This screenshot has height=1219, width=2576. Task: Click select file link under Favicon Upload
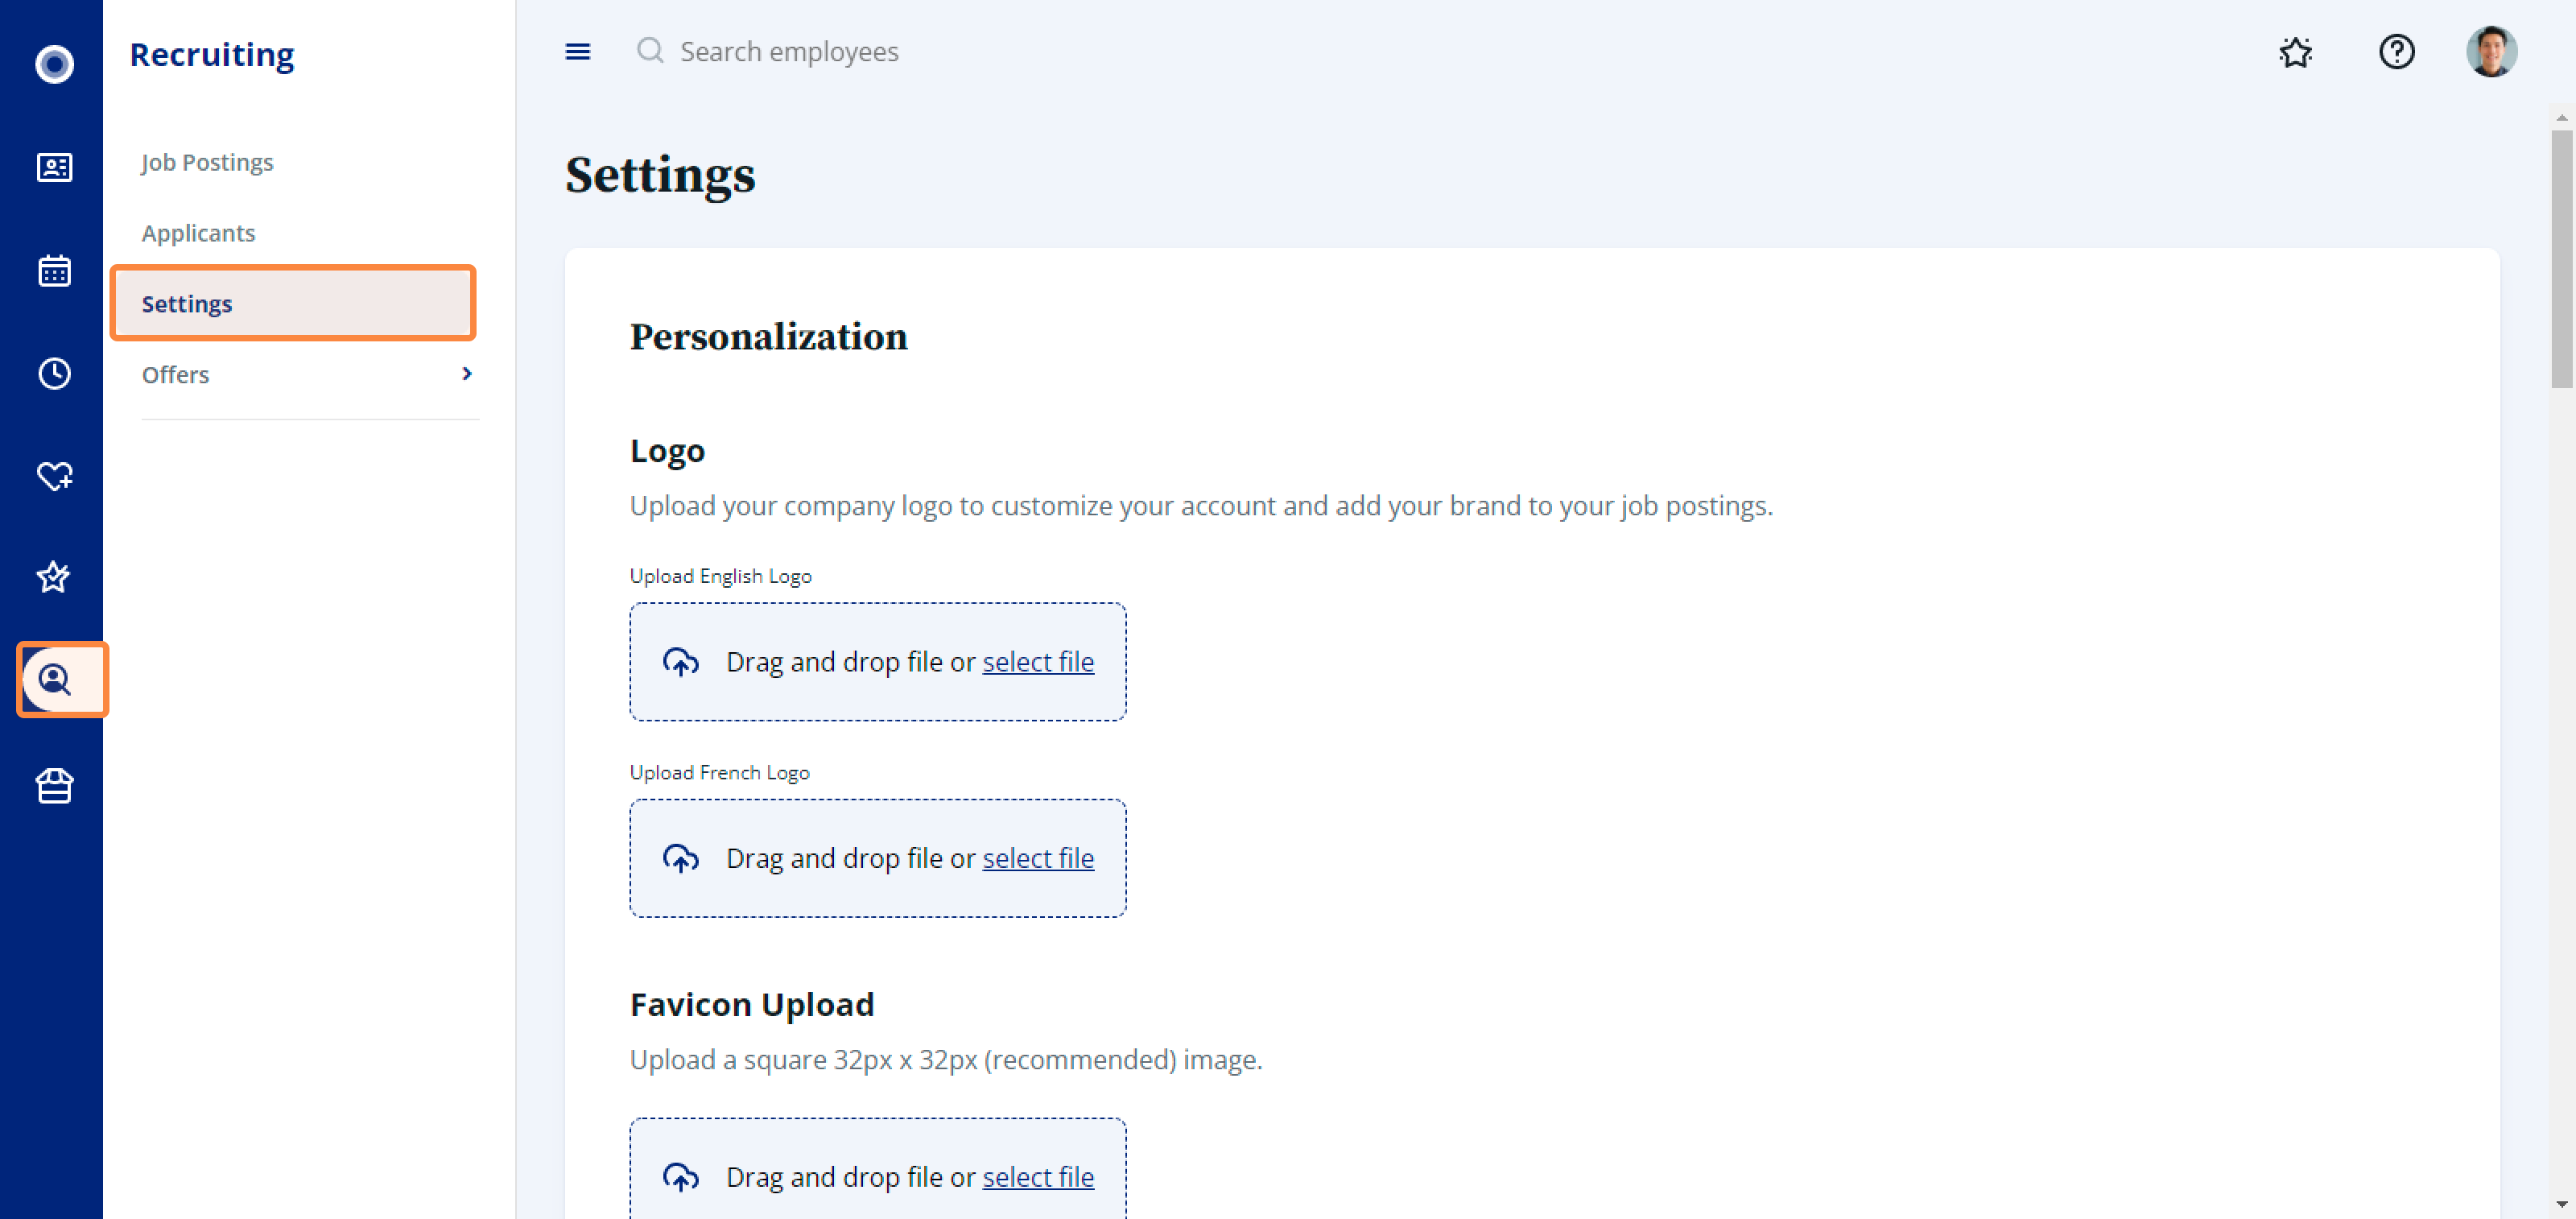1038,1177
